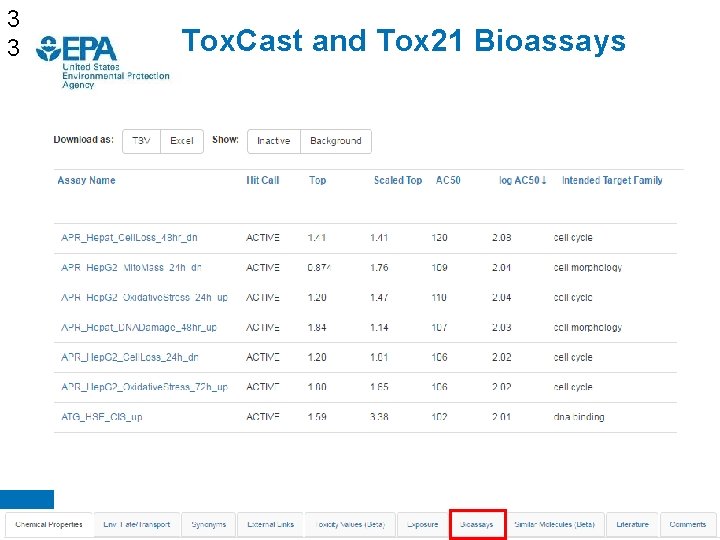Screen dimensions: 720x540
Task: Select log AC50 value 2.03
Action: 501,327
